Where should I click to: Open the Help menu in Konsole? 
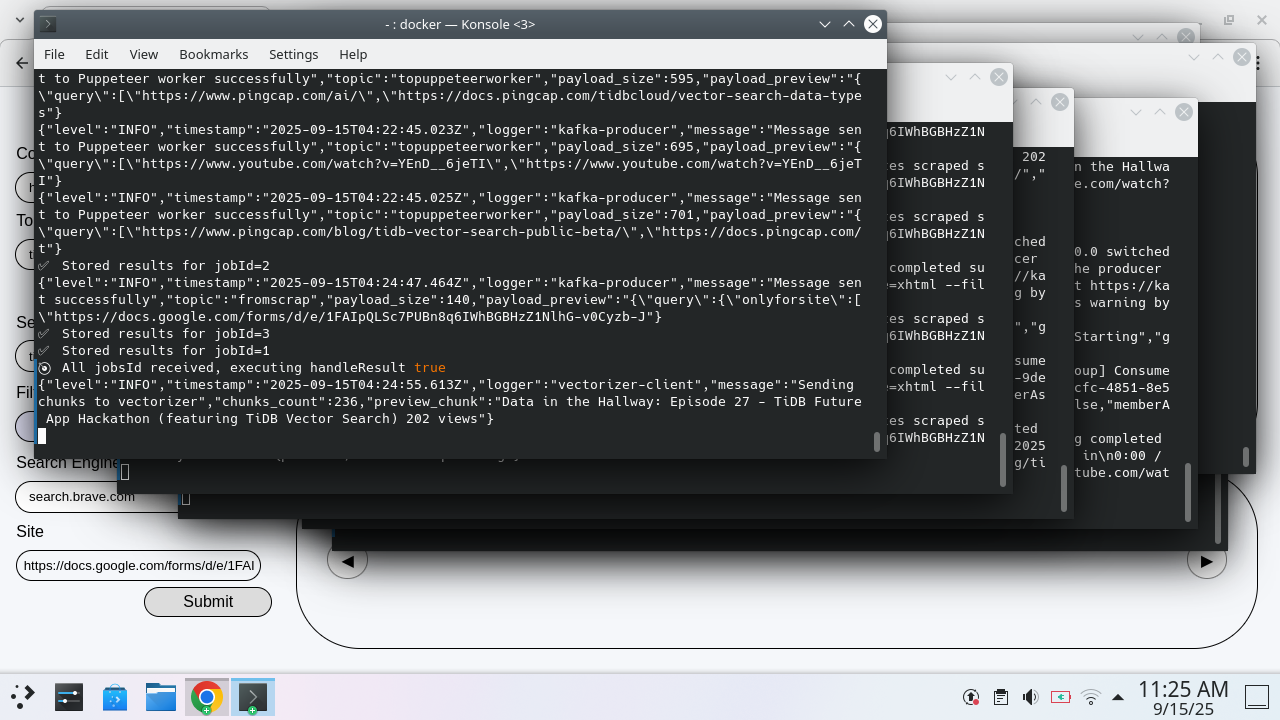pos(353,54)
